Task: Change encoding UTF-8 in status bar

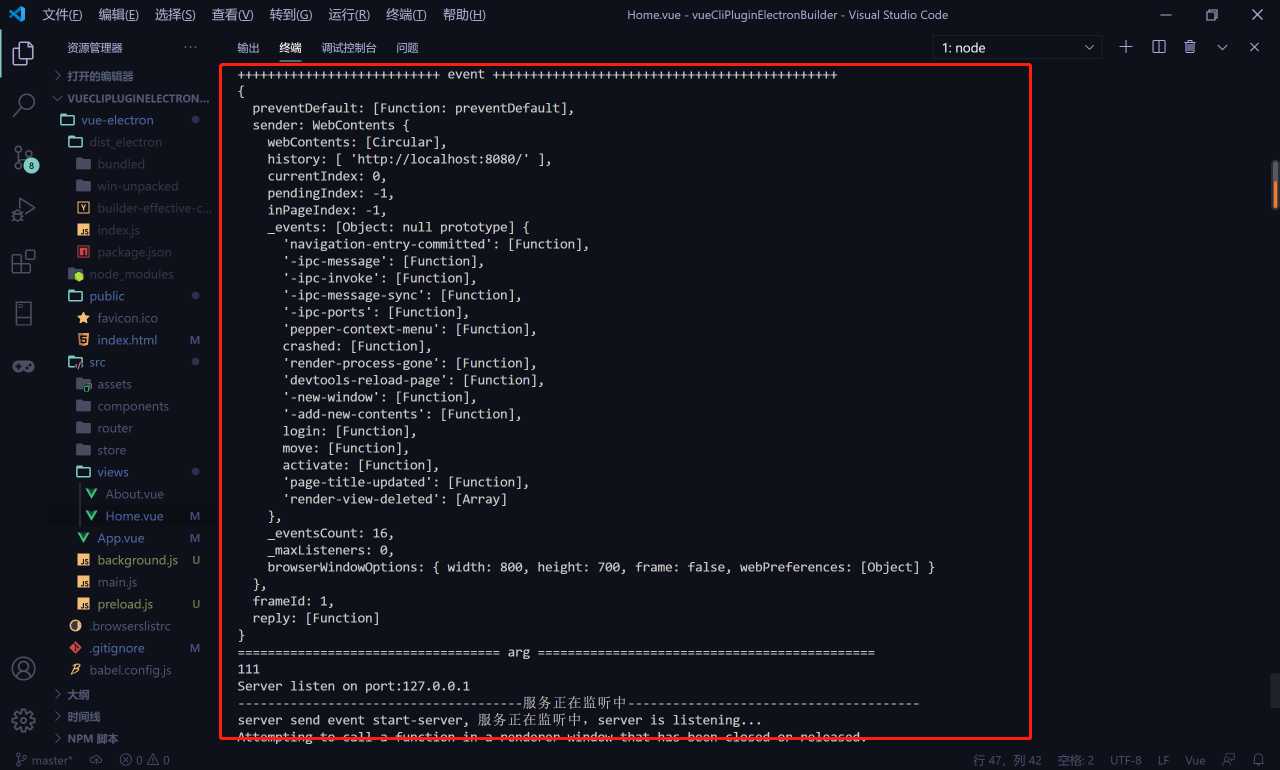Action: tap(1125, 760)
